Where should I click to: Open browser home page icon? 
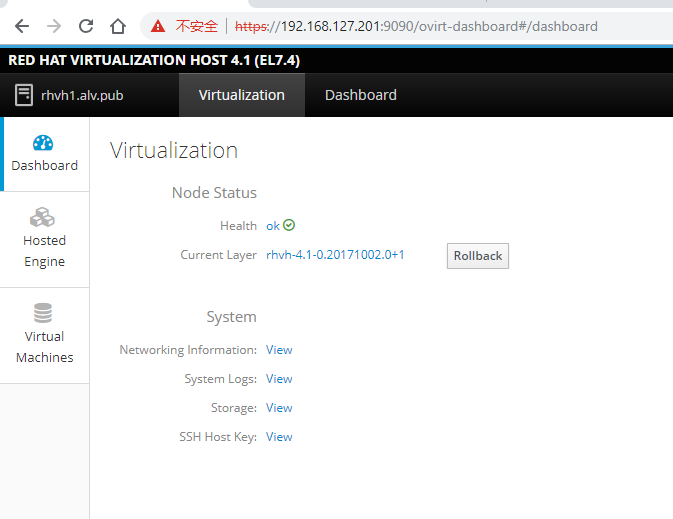coord(118,26)
